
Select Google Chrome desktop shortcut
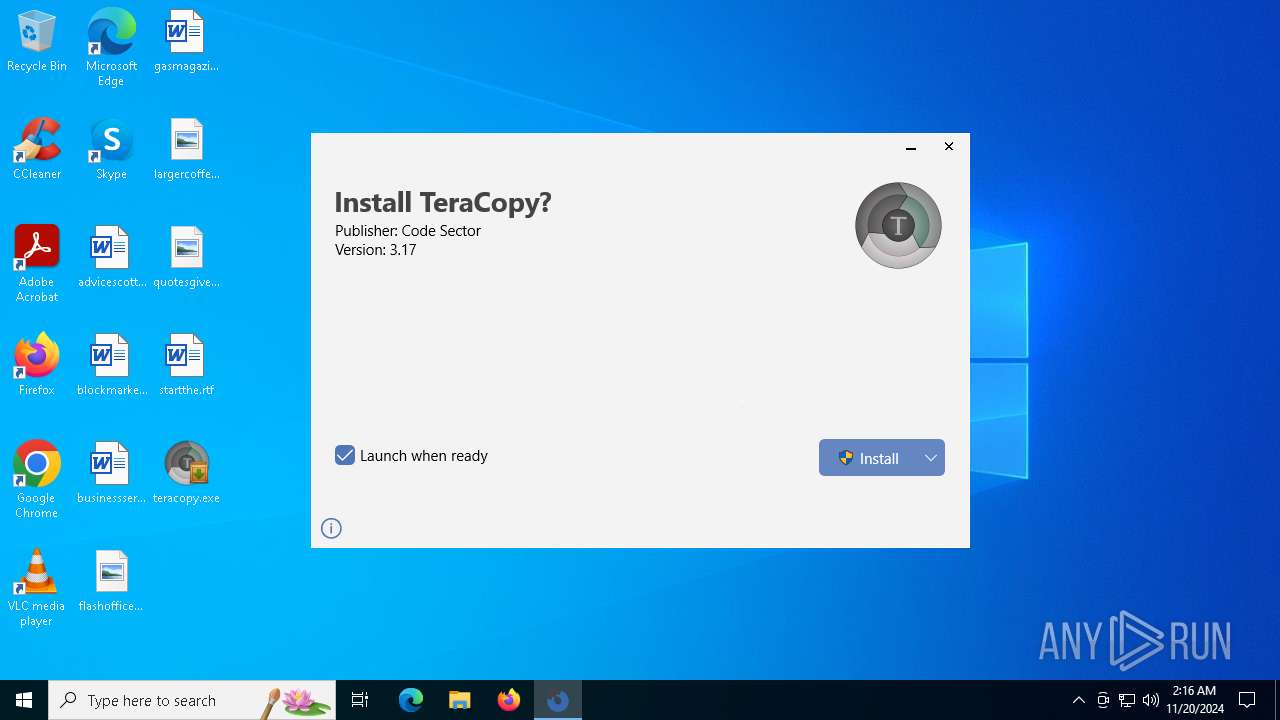(37, 480)
